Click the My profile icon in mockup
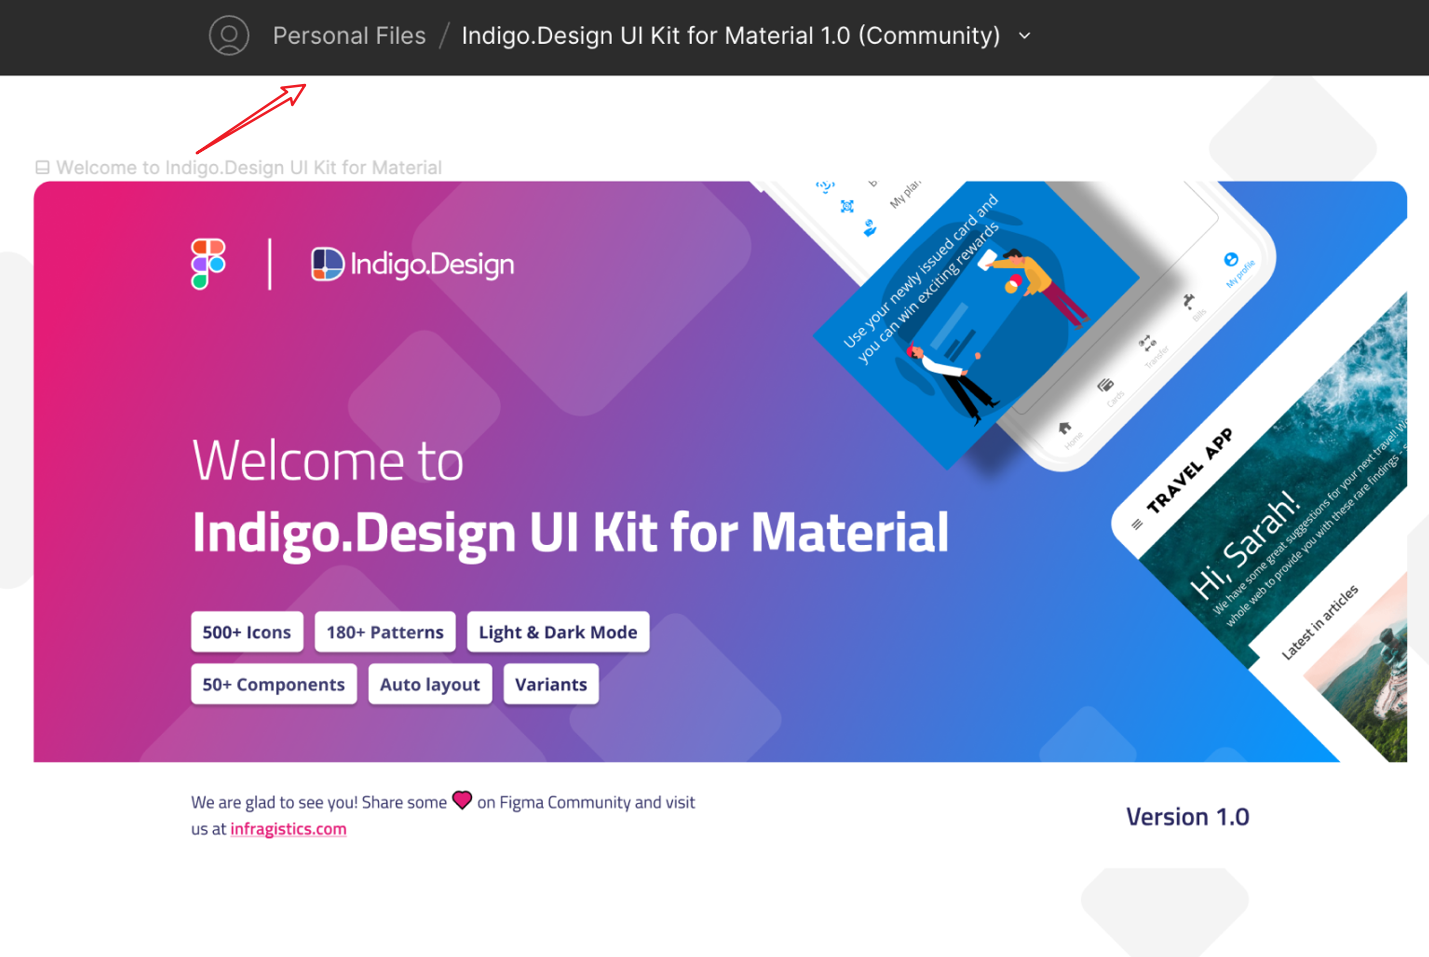Viewport: 1429px width, 957px height. point(1231,260)
